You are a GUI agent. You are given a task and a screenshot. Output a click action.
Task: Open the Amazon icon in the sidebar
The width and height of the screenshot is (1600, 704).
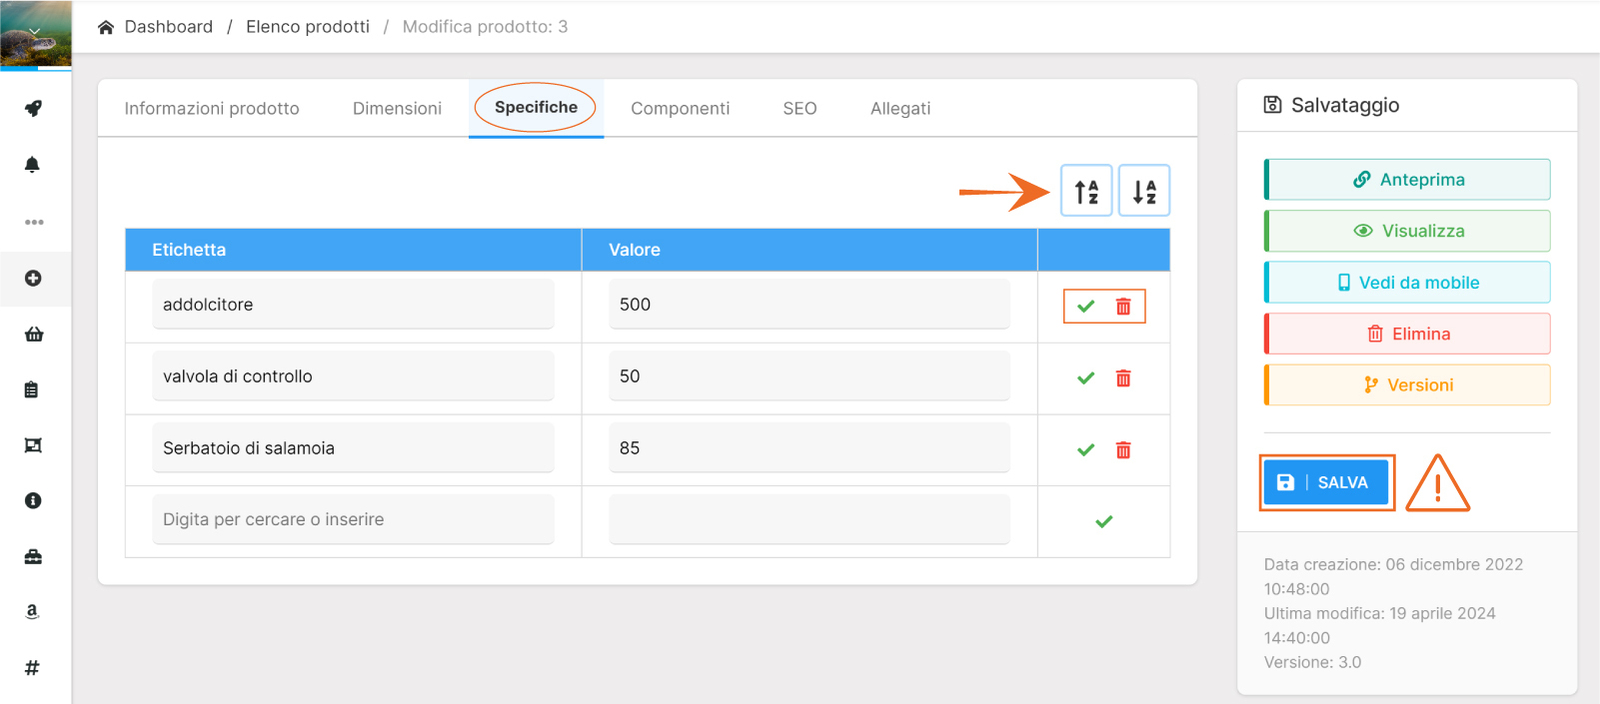pyautogui.click(x=33, y=612)
